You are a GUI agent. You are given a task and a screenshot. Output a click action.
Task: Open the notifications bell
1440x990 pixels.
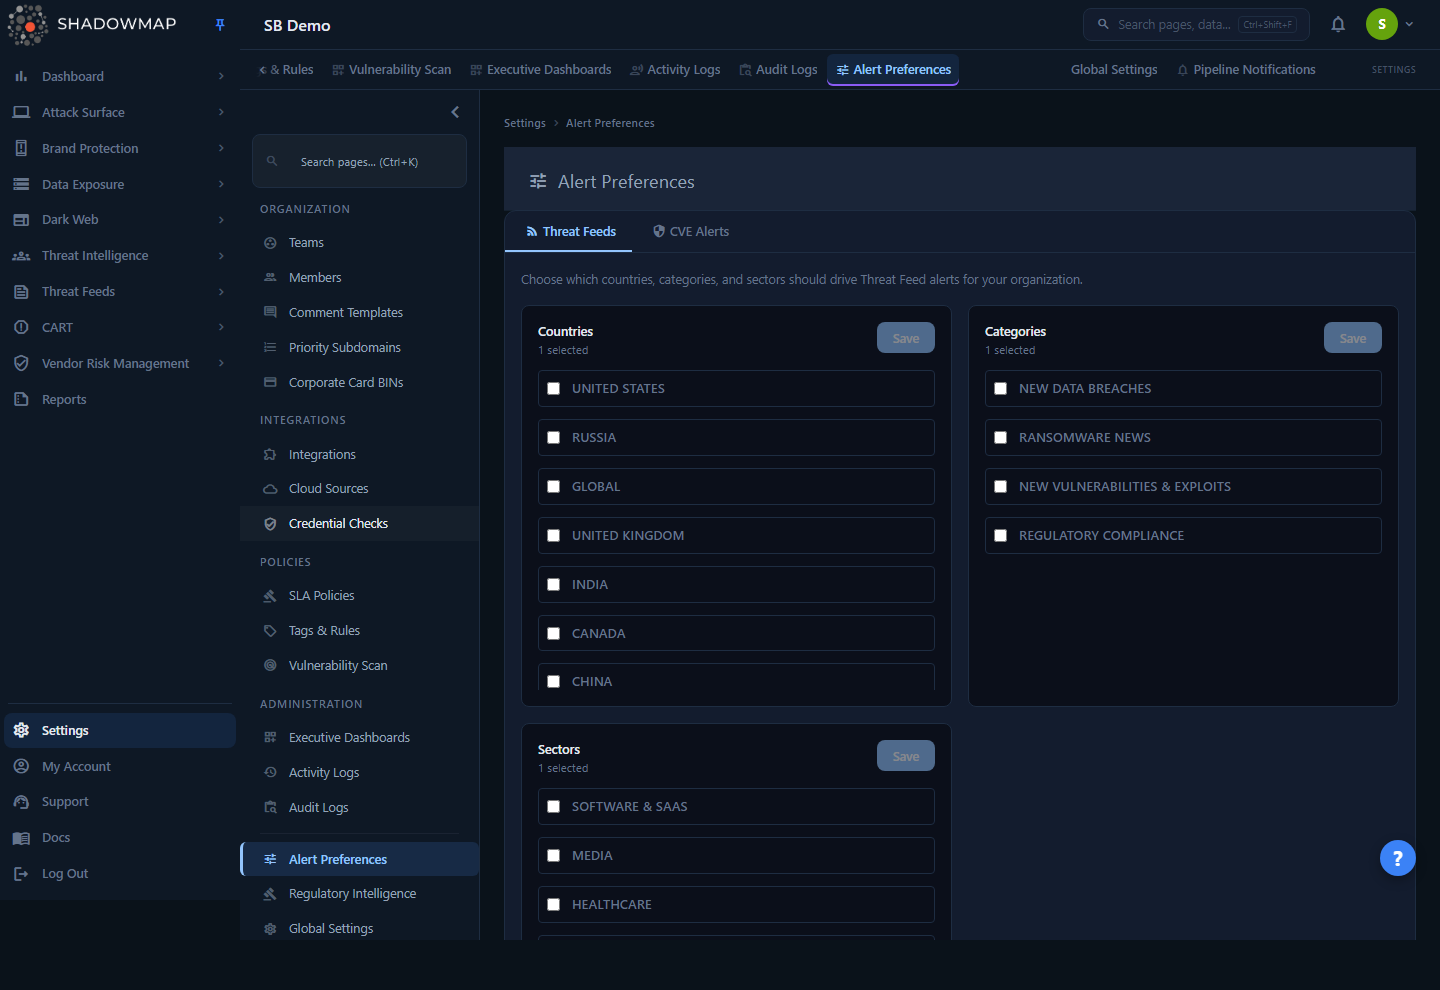[x=1338, y=24]
